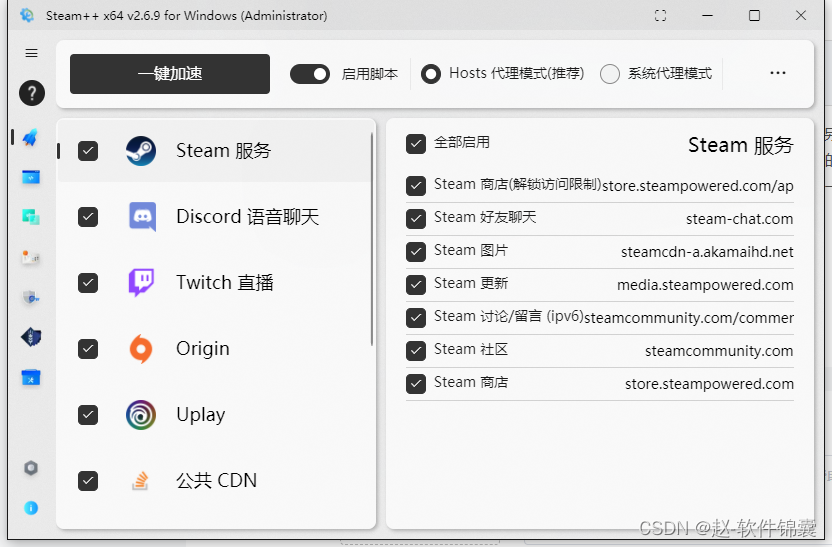This screenshot has height=547, width=832.
Task: Toggle the 启用脚本 switch
Action: [x=310, y=74]
